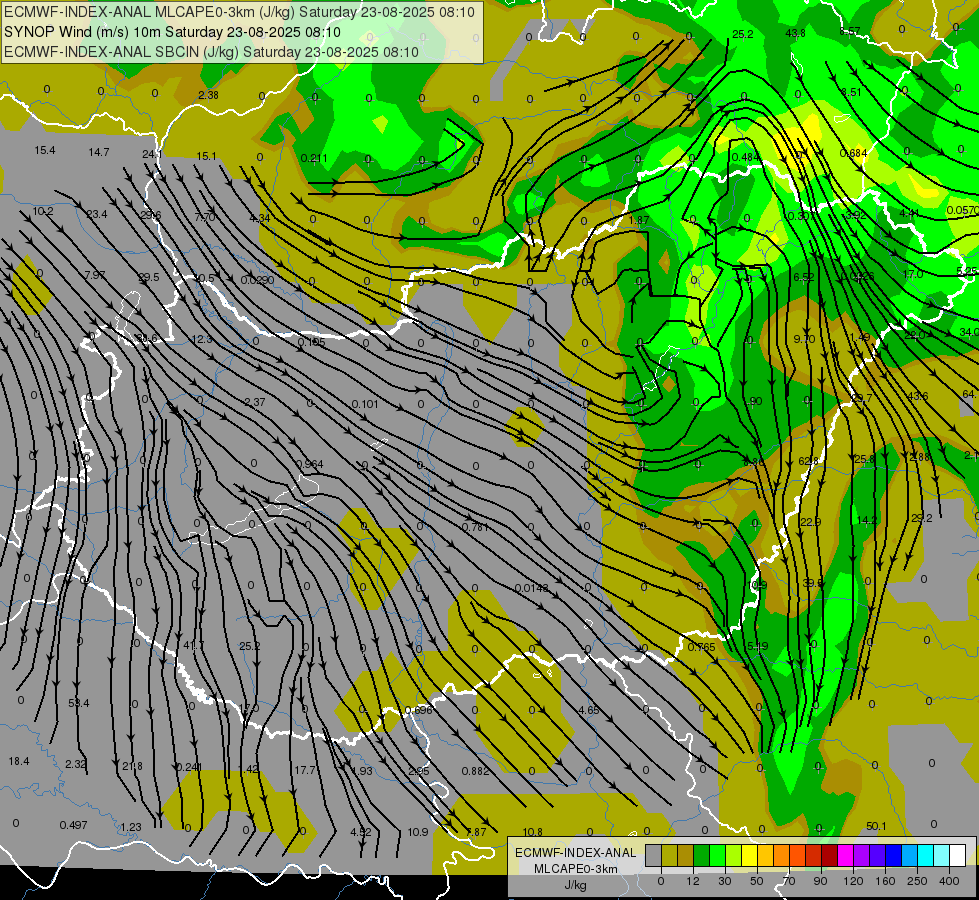Click the map value 0.765
Viewport: 979px width, 900px height.
point(702,646)
